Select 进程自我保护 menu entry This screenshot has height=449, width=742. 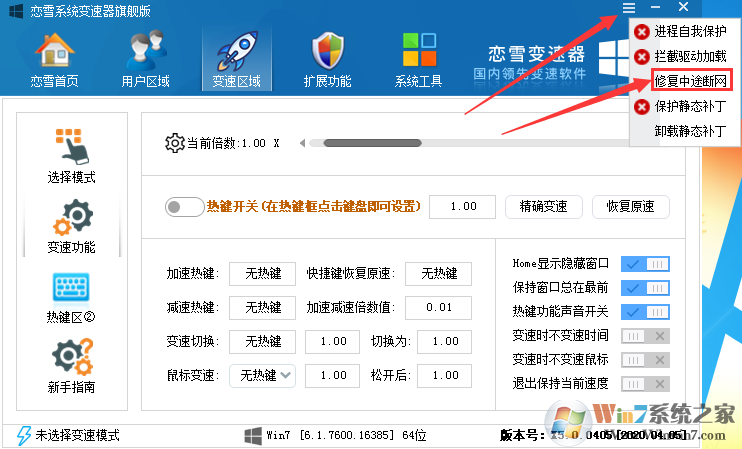(x=690, y=32)
